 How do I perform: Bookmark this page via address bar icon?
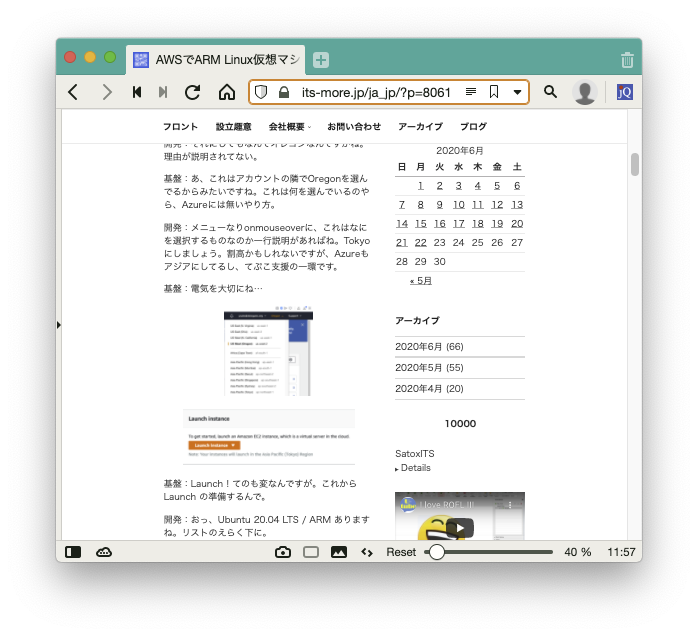pyautogui.click(x=494, y=92)
